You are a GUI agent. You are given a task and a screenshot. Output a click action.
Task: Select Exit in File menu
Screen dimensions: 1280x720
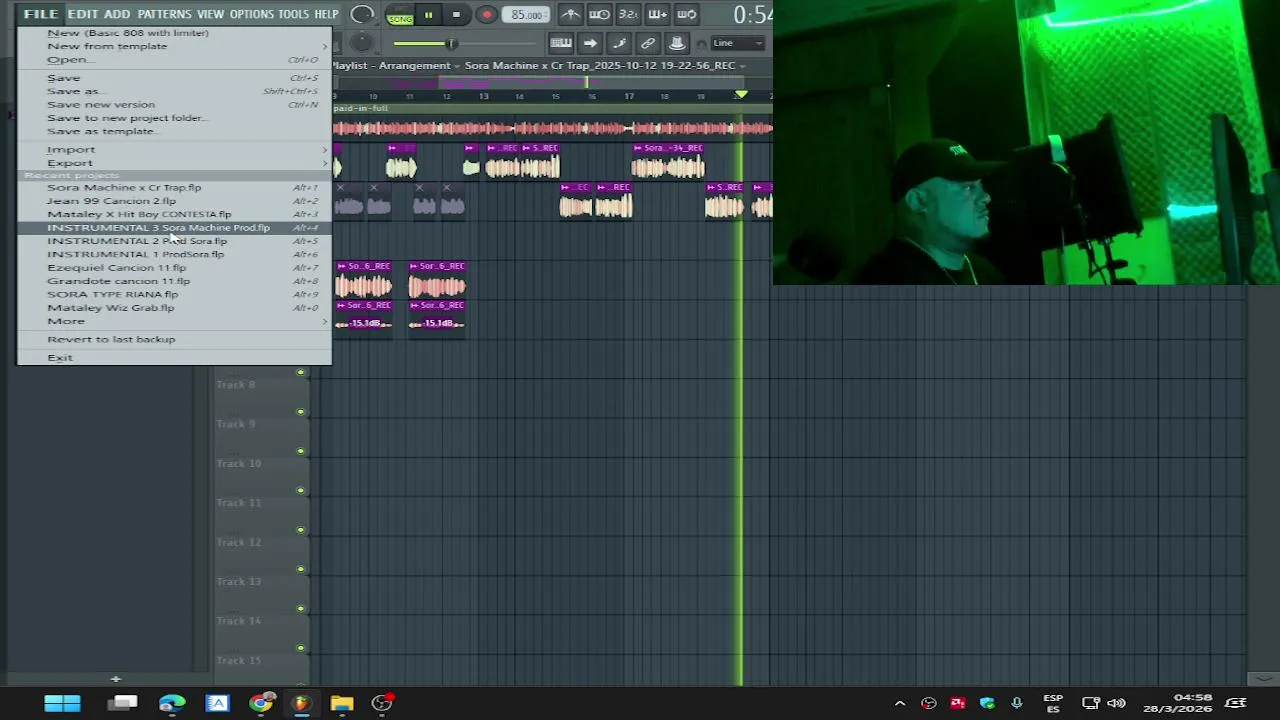[x=174, y=357]
